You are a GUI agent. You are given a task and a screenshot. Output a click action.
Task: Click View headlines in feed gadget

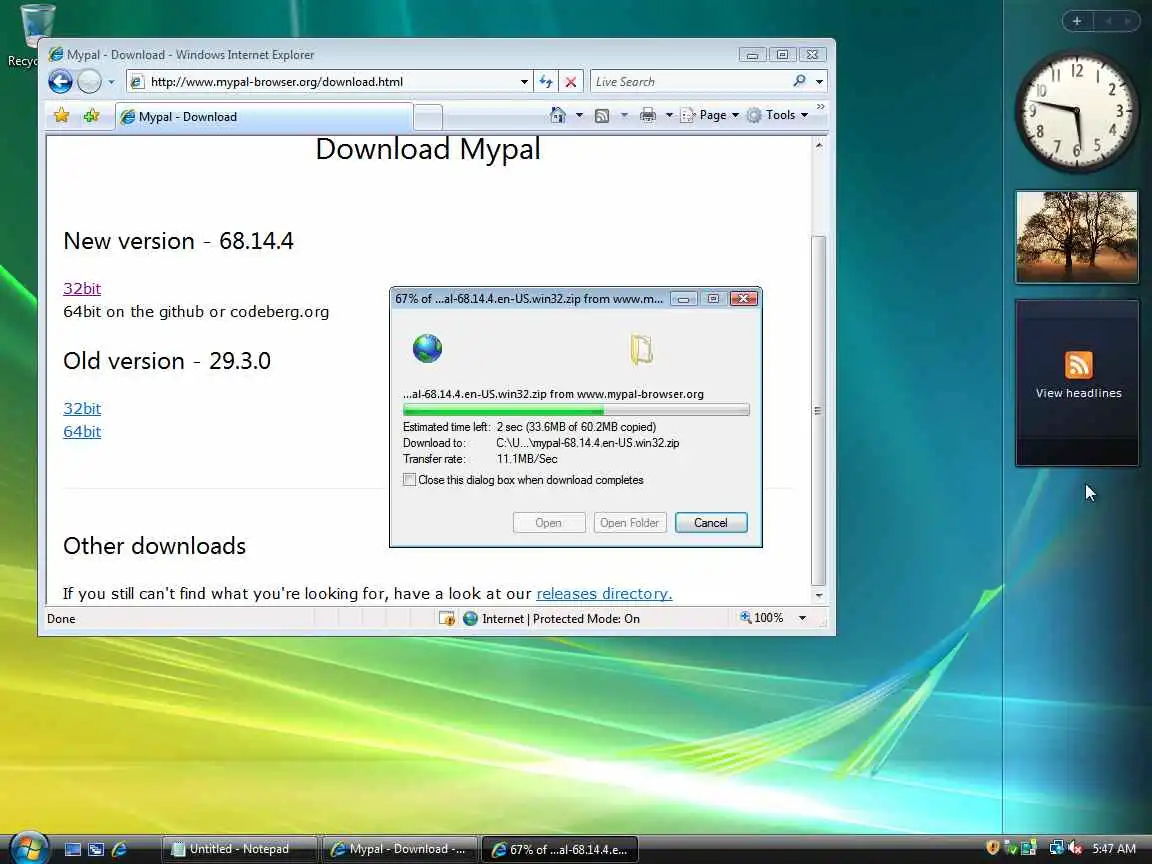(1078, 393)
